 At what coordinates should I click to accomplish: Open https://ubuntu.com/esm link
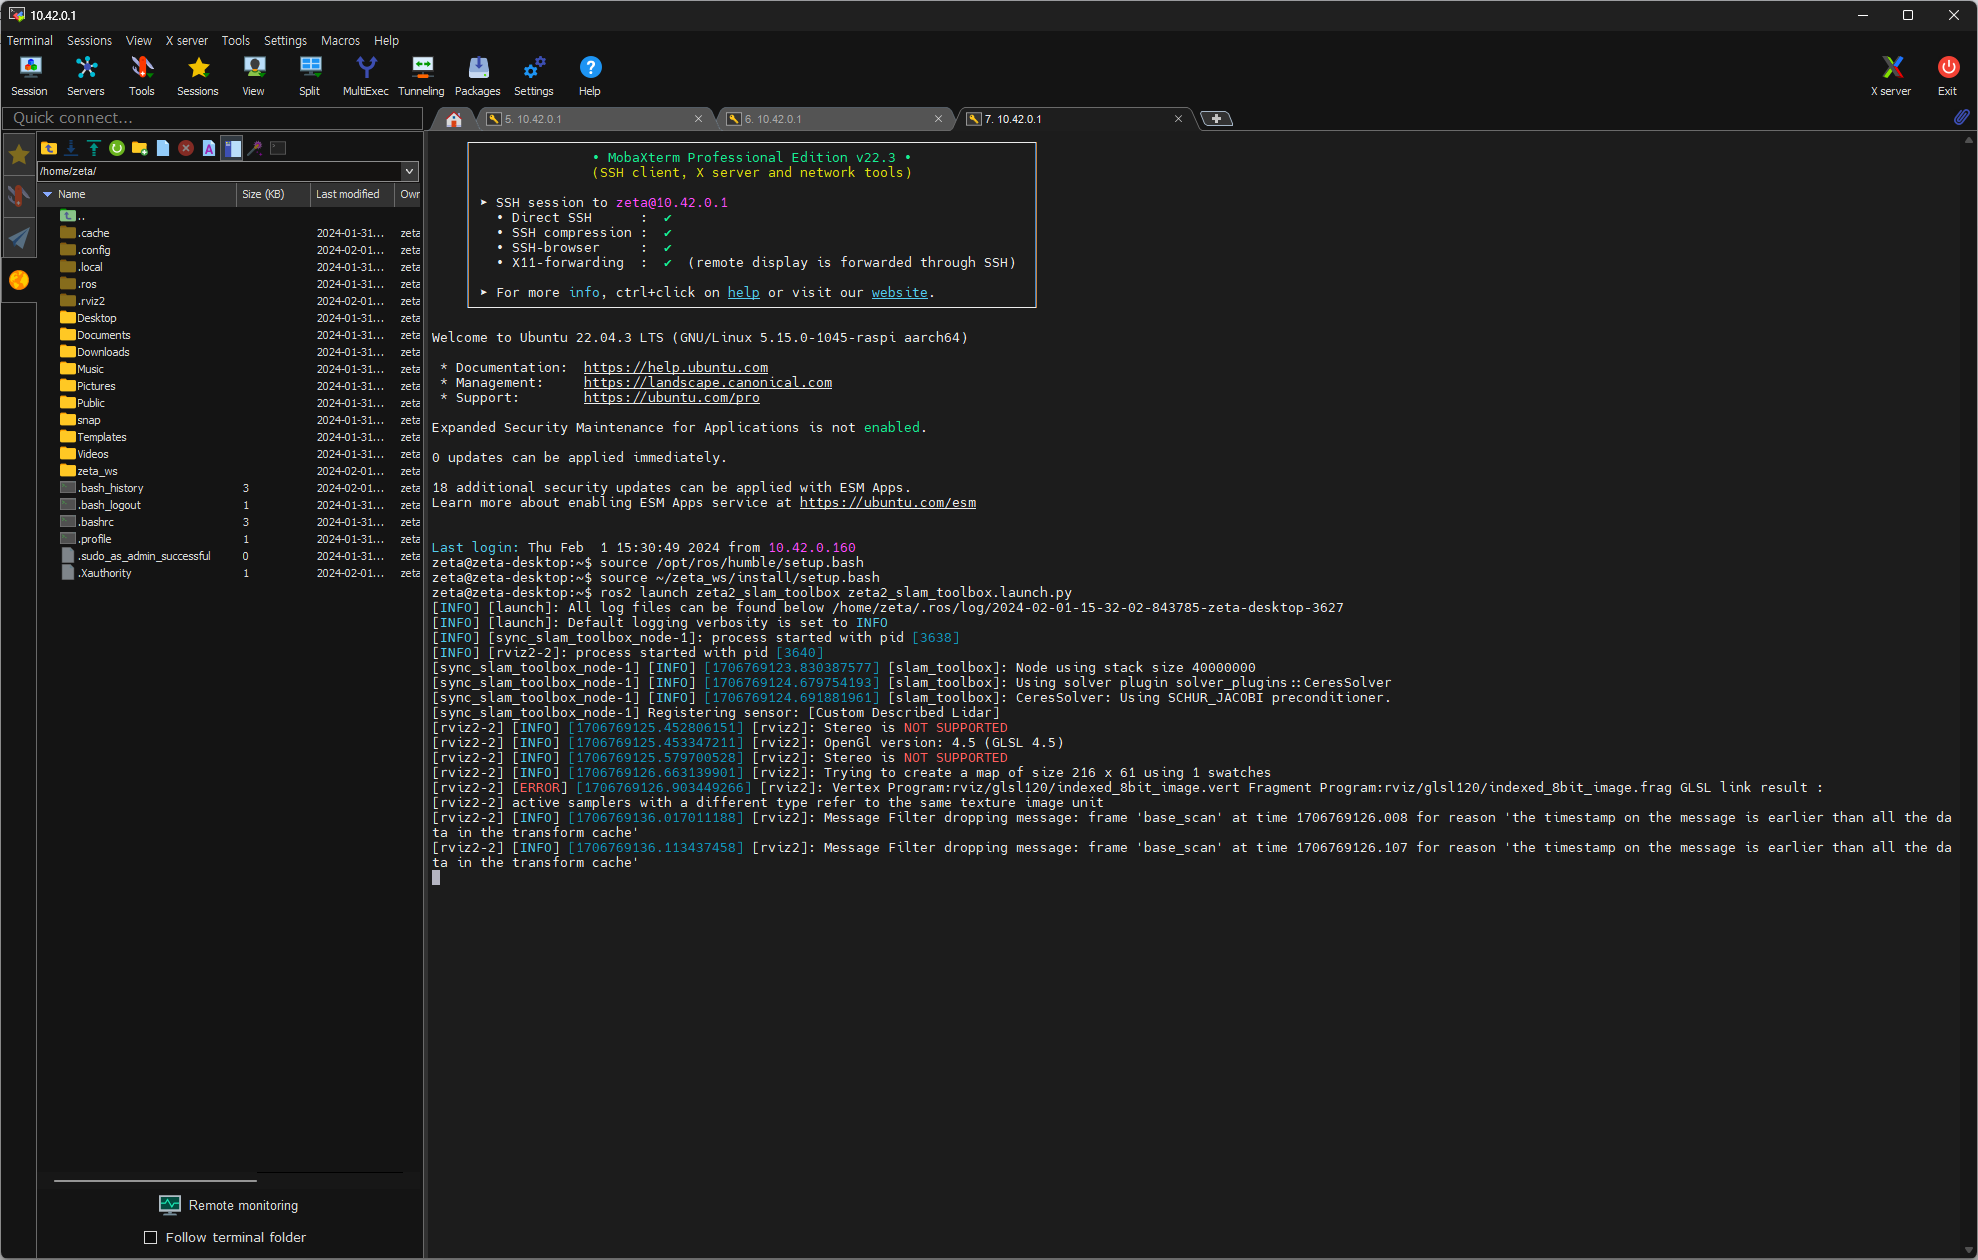pos(888,502)
